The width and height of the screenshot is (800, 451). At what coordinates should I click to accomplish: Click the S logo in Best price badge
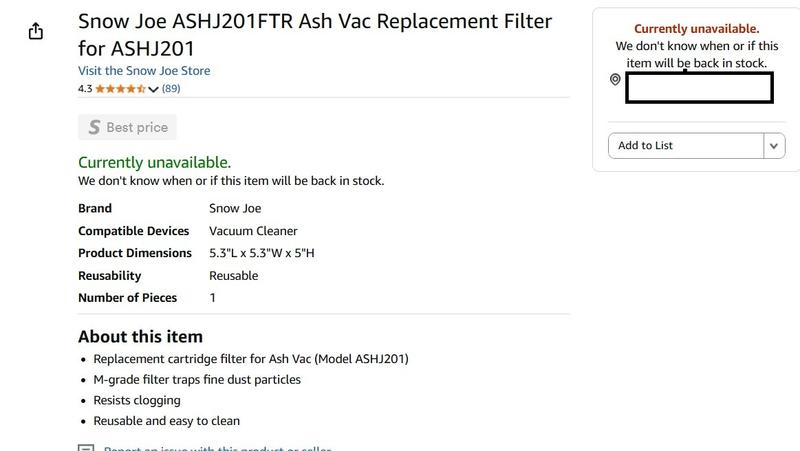(x=94, y=127)
